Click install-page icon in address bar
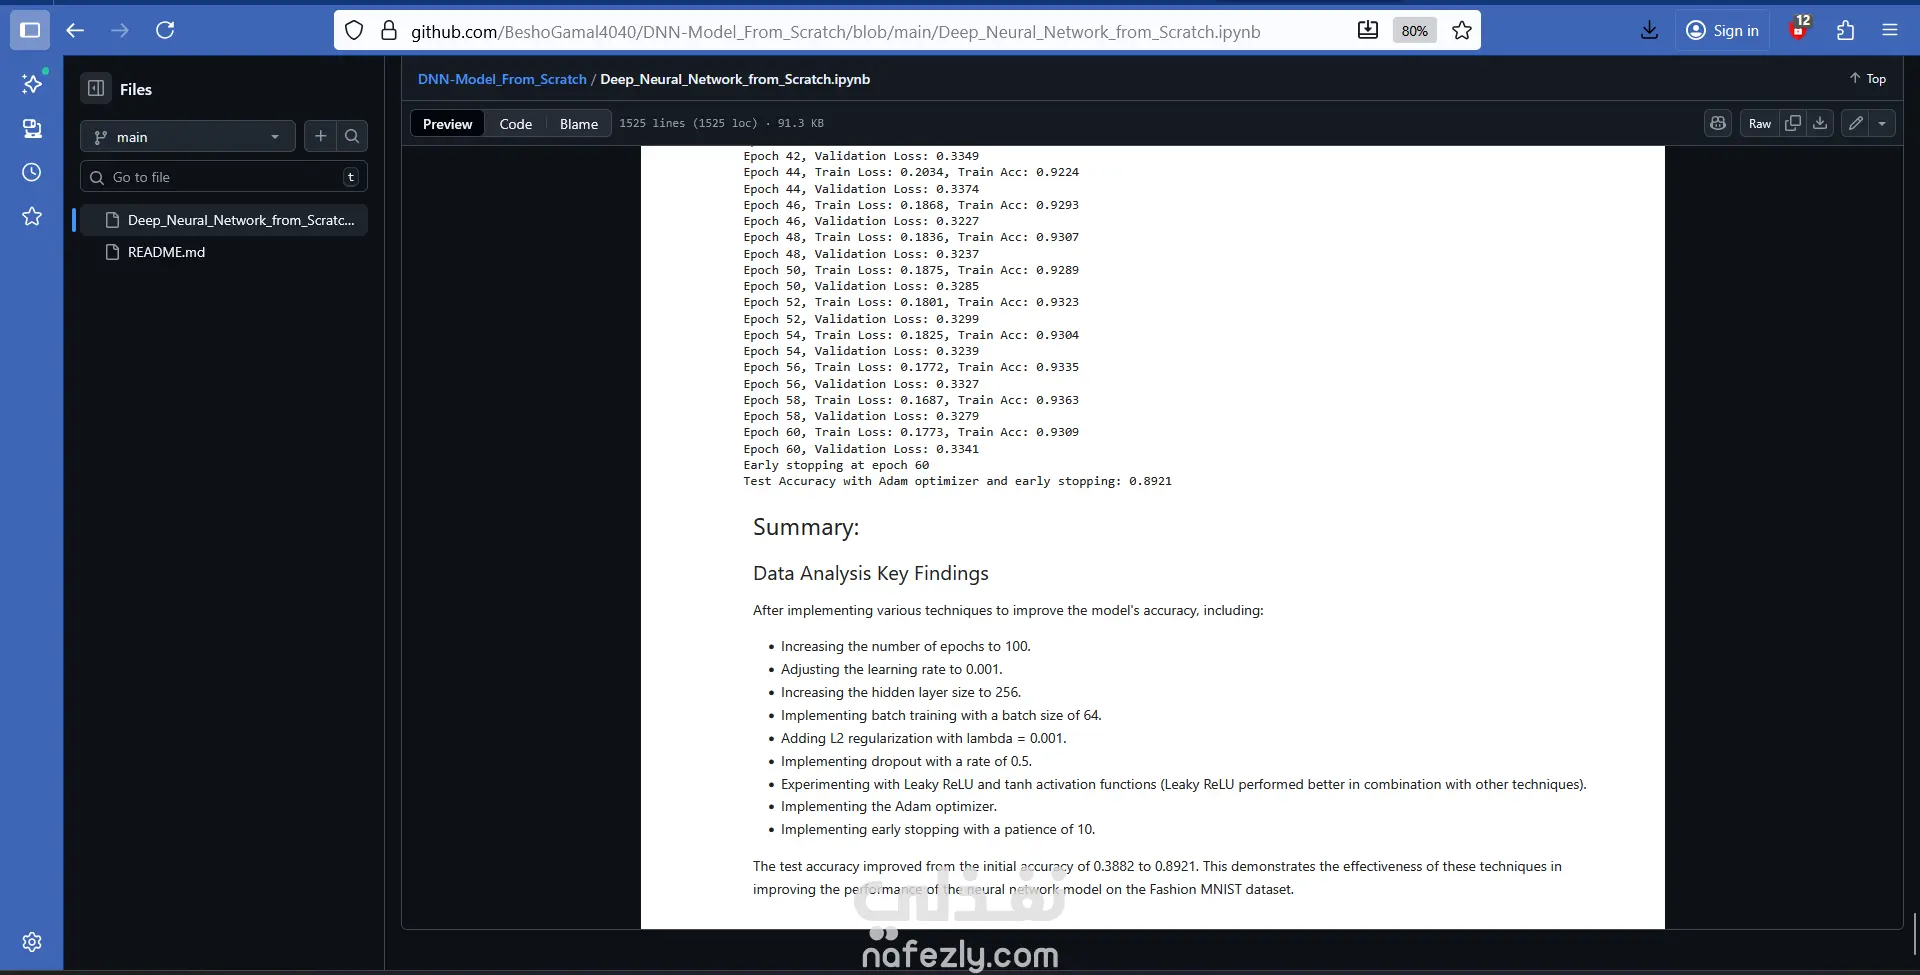This screenshot has height=975, width=1920. pos(1368,30)
